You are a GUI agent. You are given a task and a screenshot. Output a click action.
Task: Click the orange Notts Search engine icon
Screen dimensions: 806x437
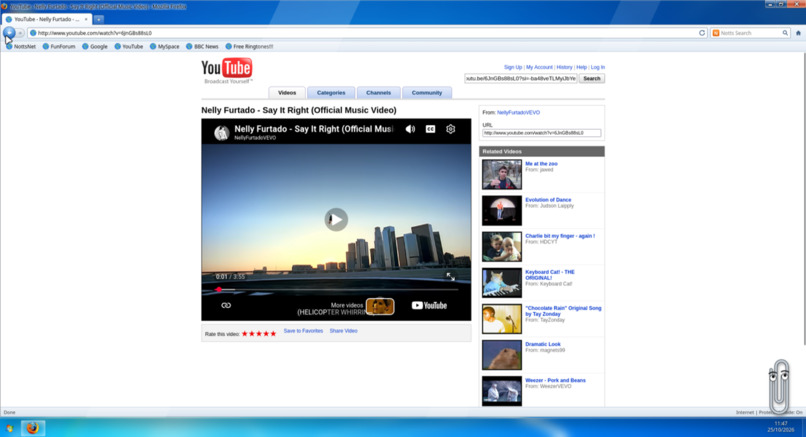[x=716, y=33]
